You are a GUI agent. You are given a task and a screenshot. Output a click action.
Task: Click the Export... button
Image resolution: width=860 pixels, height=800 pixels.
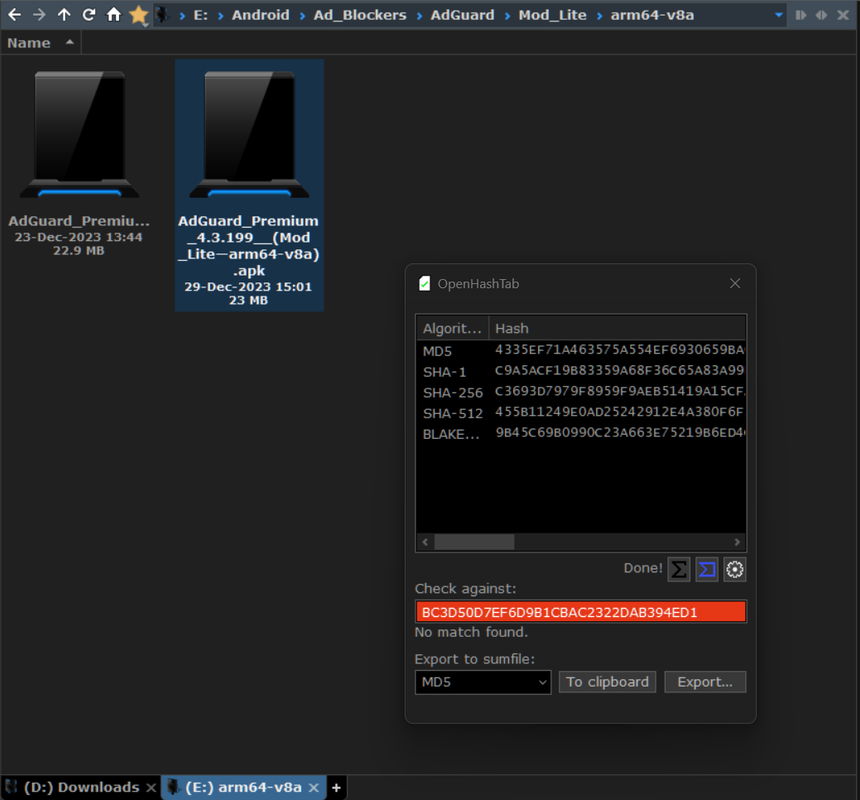pyautogui.click(x=705, y=682)
